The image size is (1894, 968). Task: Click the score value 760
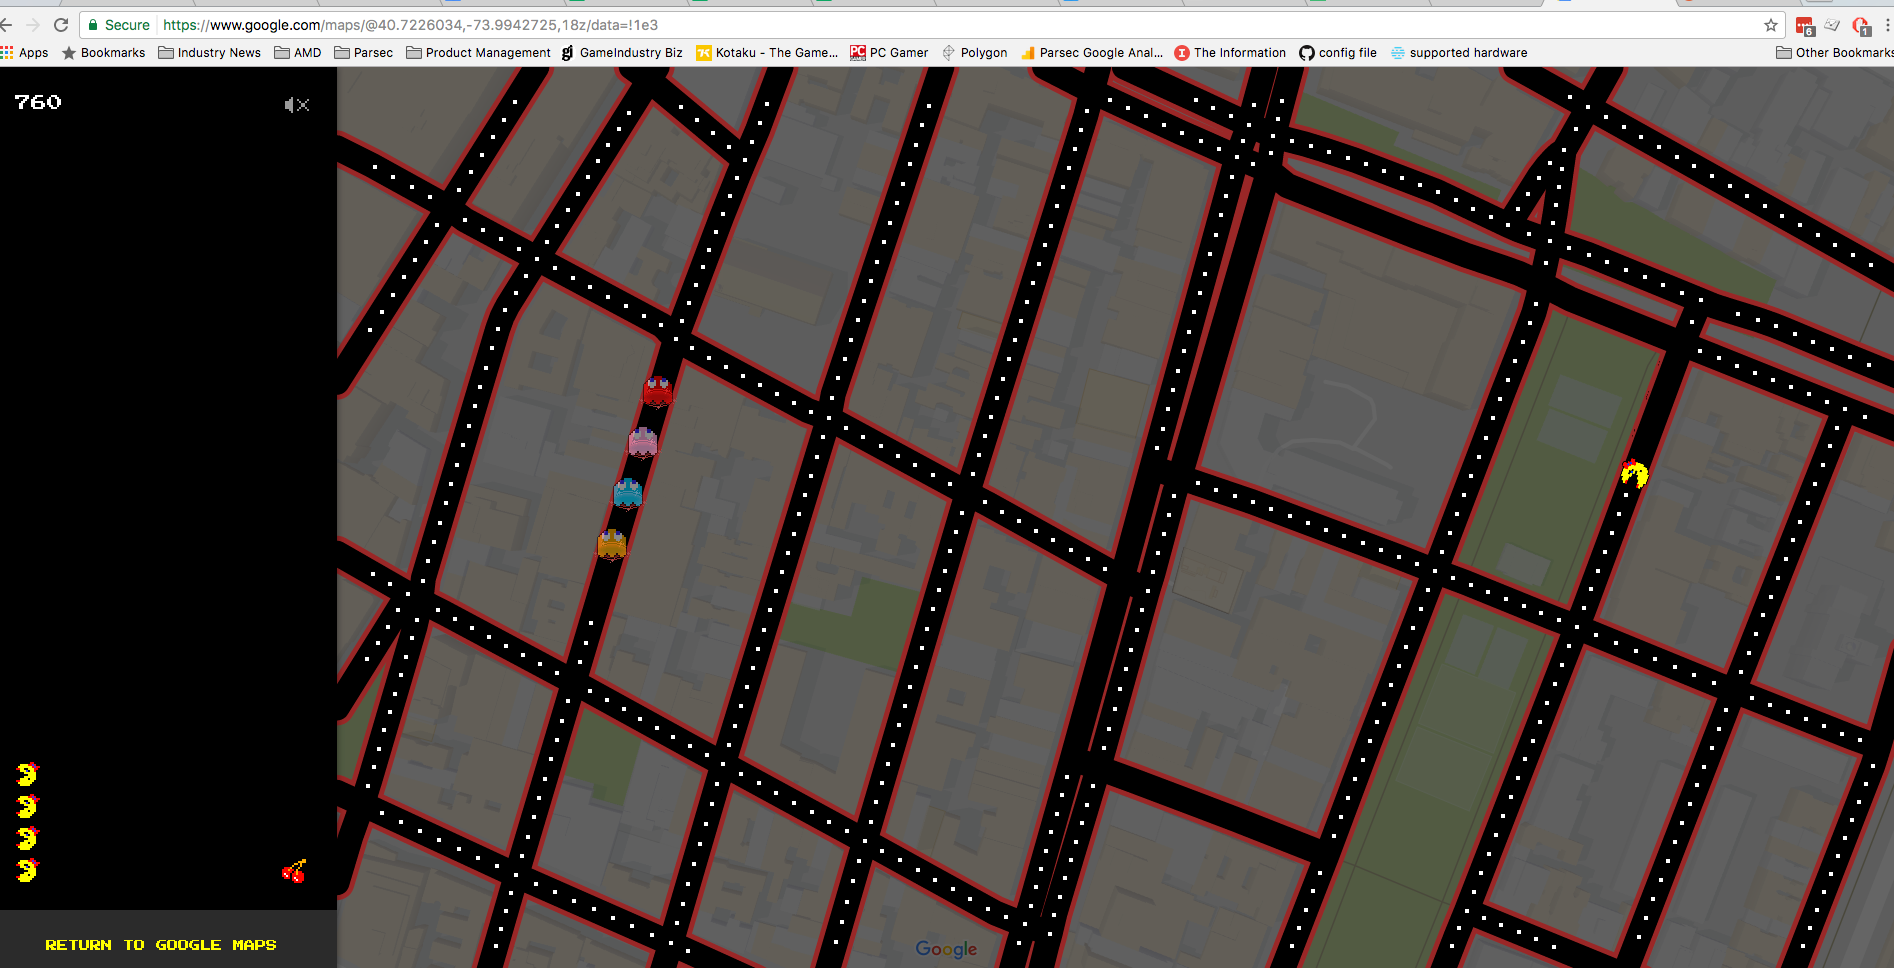[x=38, y=102]
